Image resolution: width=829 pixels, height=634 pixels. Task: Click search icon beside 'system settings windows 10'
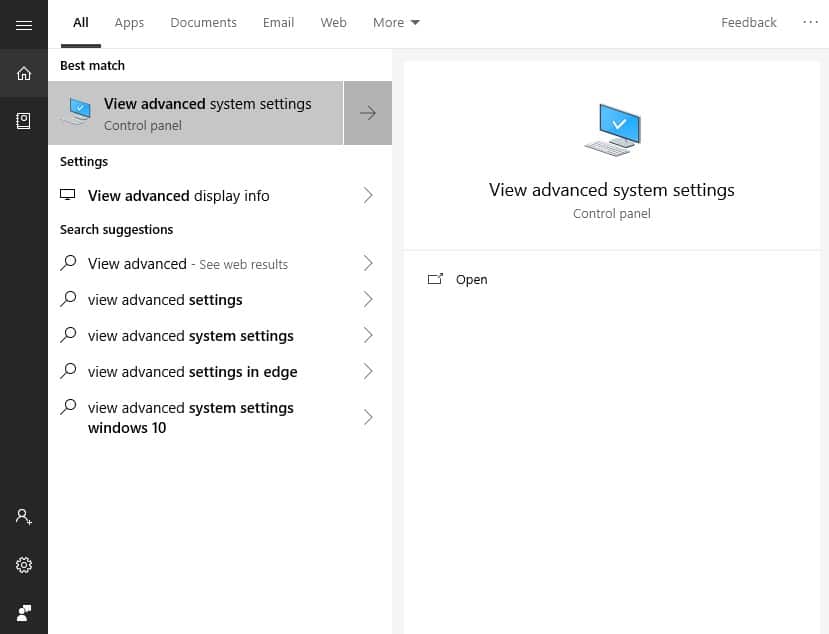tap(68, 407)
